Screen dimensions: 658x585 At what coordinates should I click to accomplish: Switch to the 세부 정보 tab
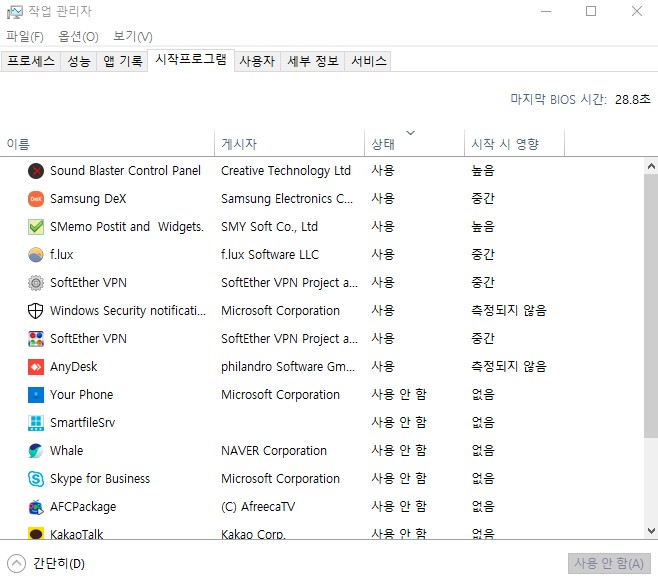click(313, 61)
